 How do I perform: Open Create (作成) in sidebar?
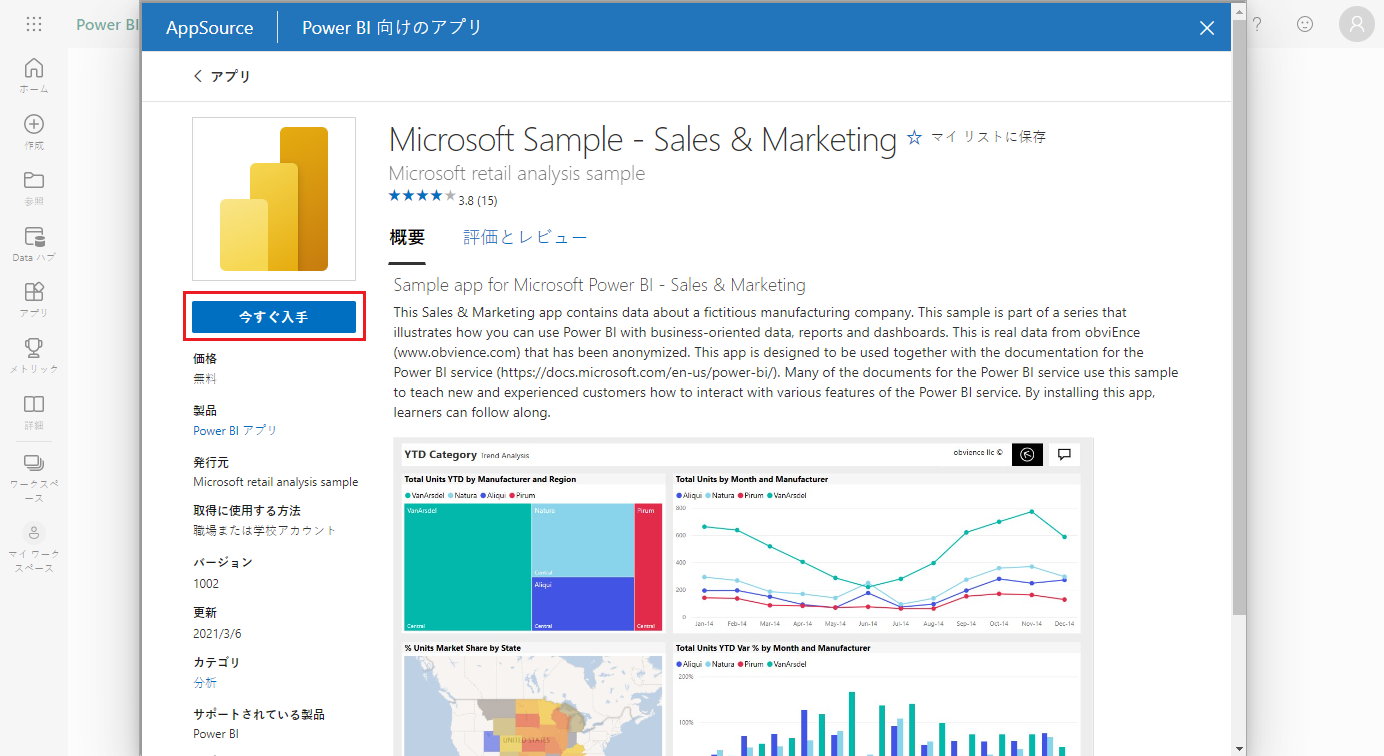click(34, 132)
